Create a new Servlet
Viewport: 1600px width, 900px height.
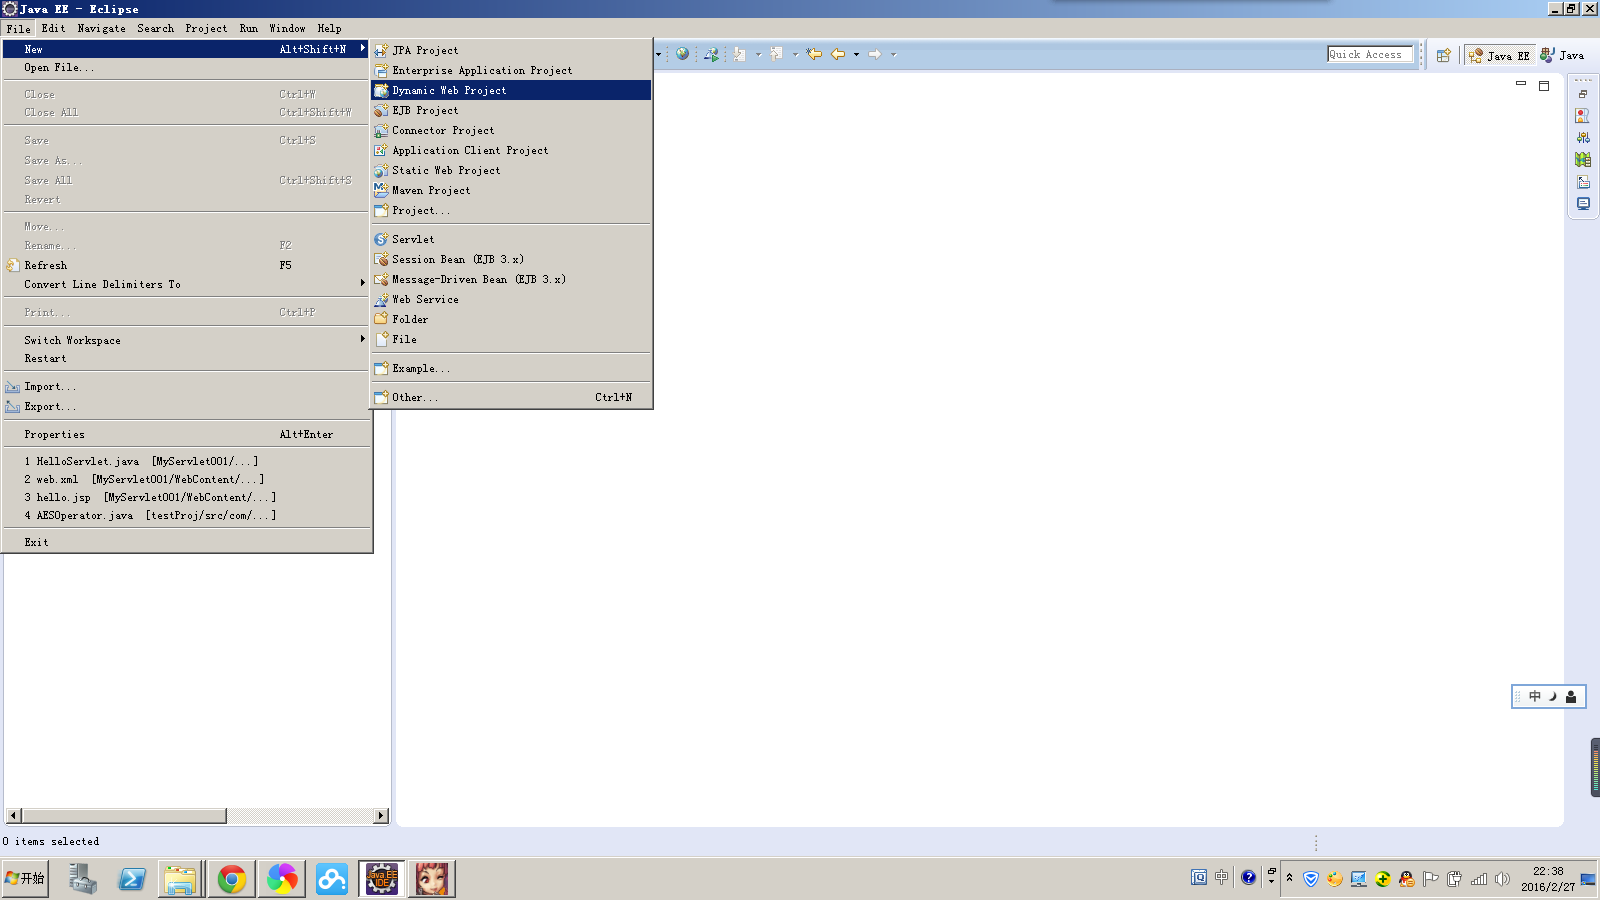(511, 239)
